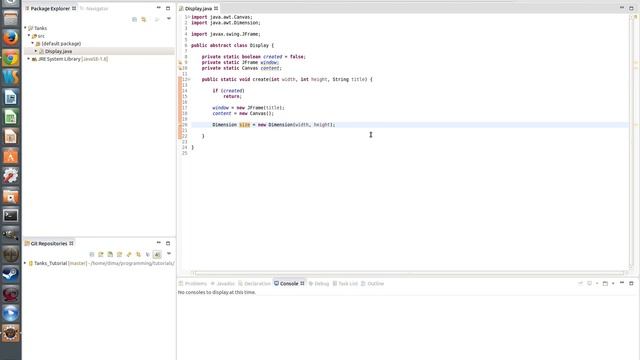Viewport: 640px width, 360px height.
Task: Open Steam from the dock
Action: (11, 274)
